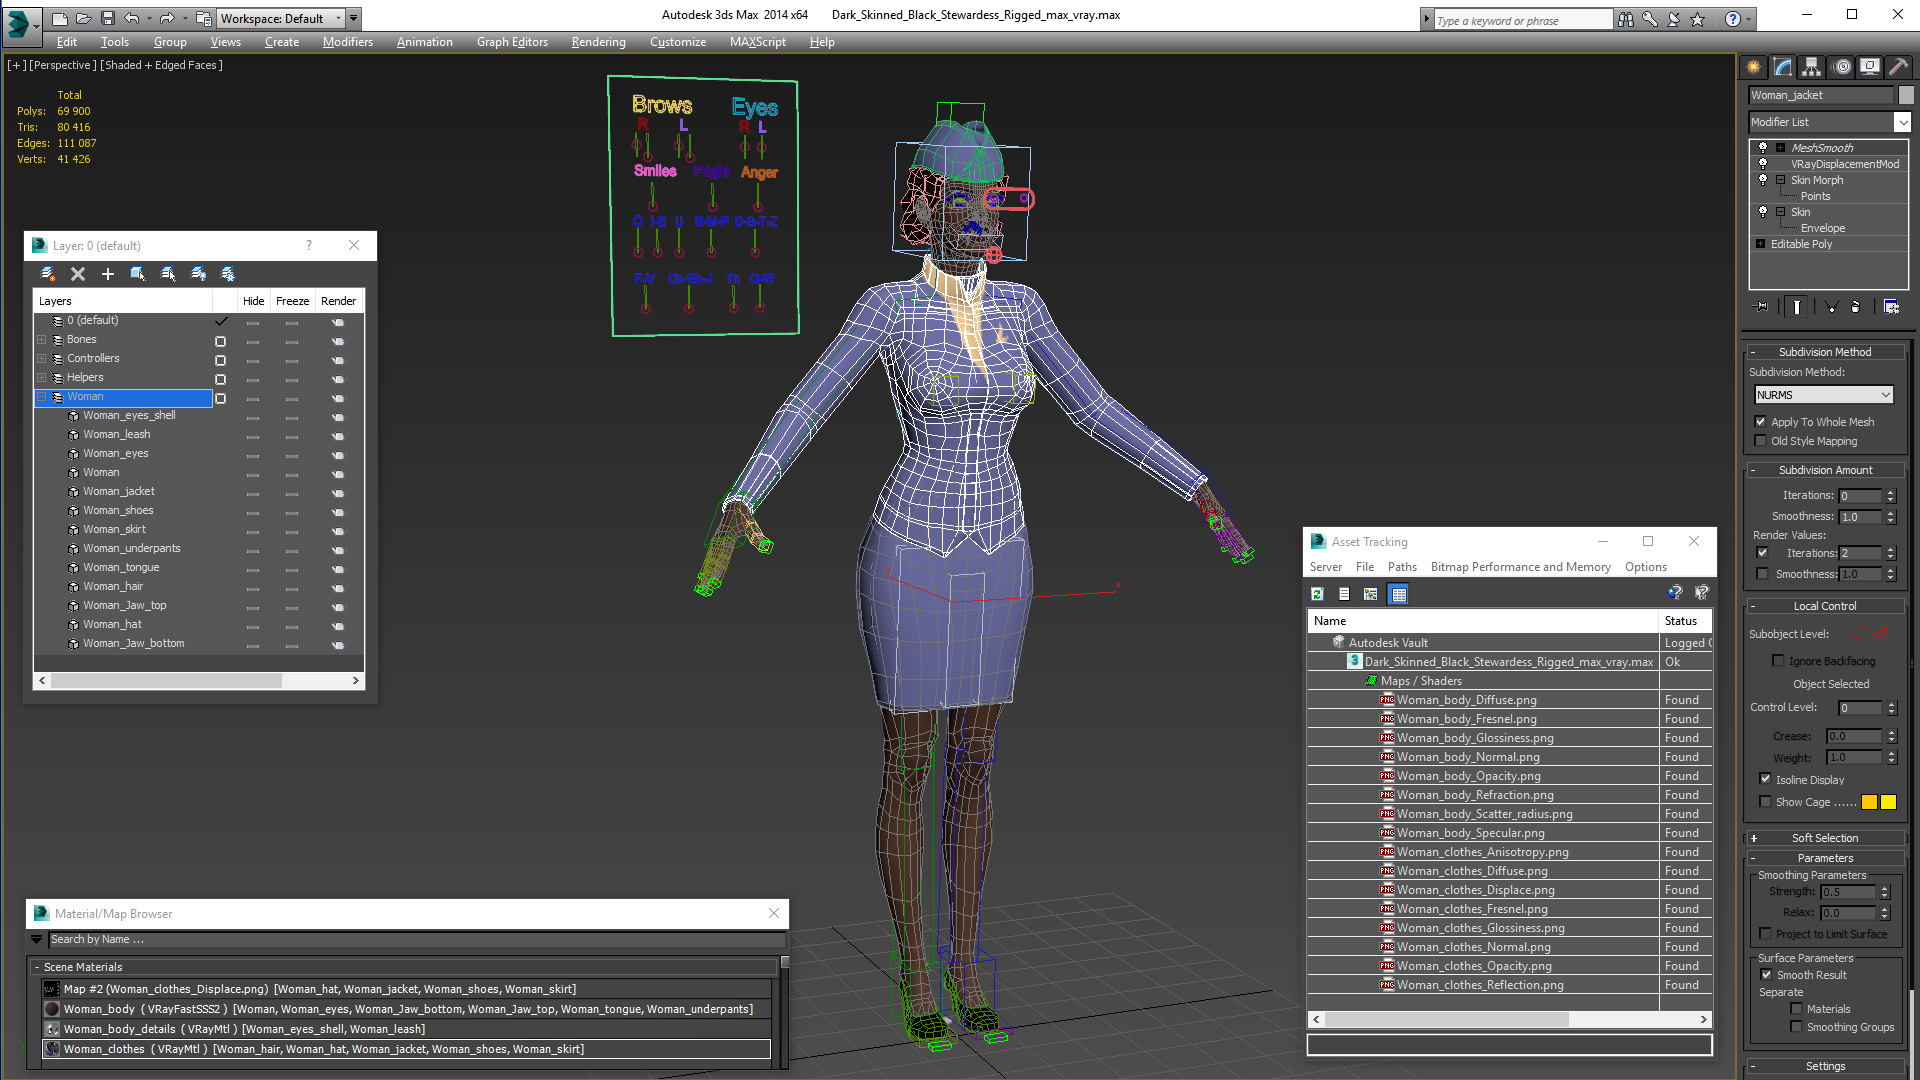Expand the Bones layer
The width and height of the screenshot is (1920, 1080).
(42, 340)
